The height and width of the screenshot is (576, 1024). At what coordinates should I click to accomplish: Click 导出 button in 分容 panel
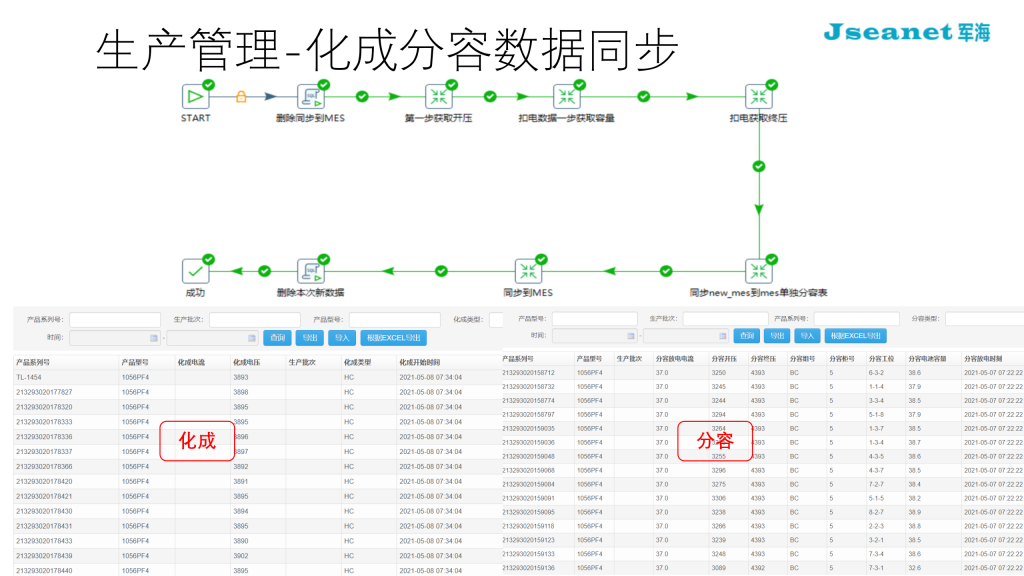[777, 336]
